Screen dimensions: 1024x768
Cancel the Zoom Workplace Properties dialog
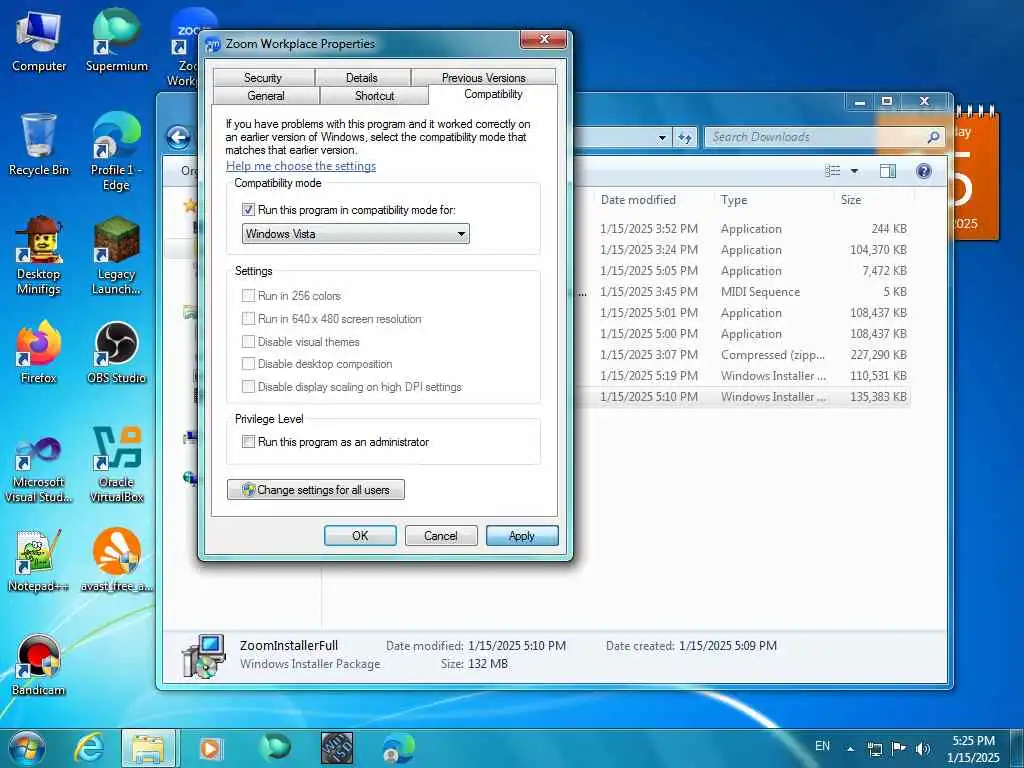(x=441, y=536)
